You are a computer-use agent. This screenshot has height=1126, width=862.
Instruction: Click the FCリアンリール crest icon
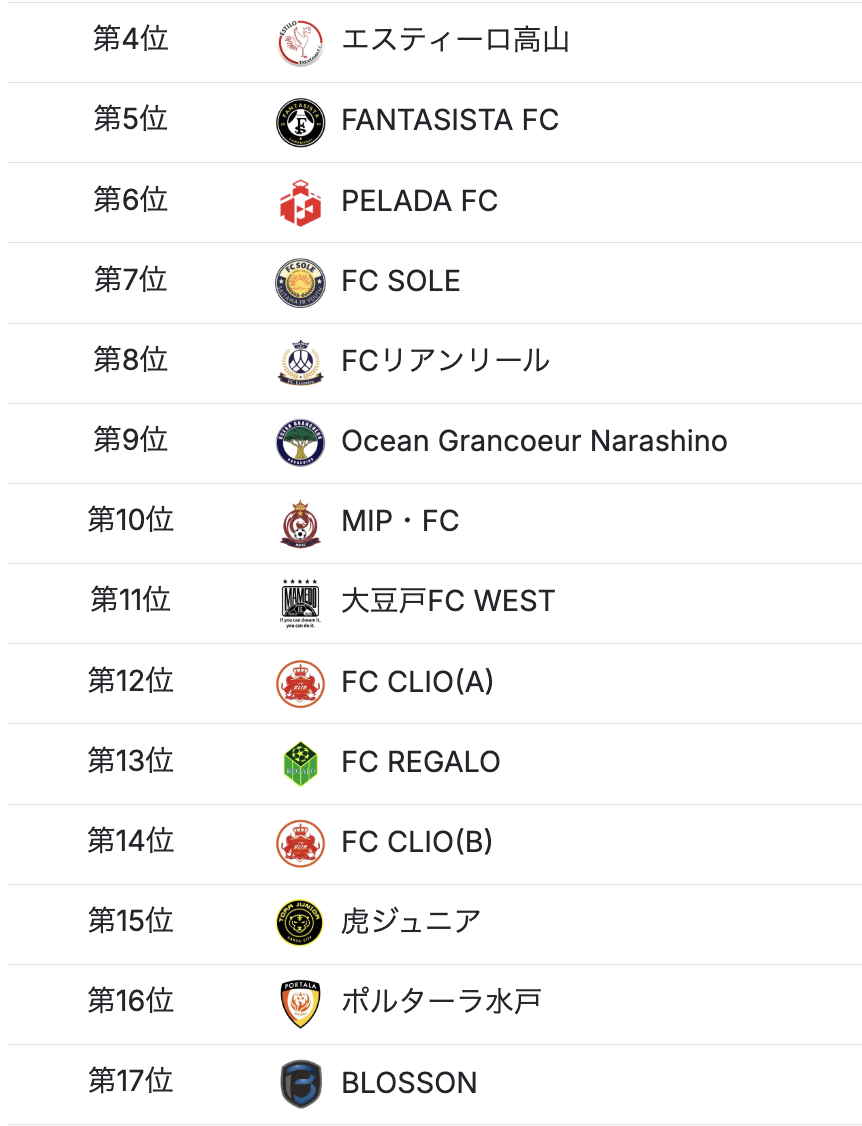(x=300, y=362)
